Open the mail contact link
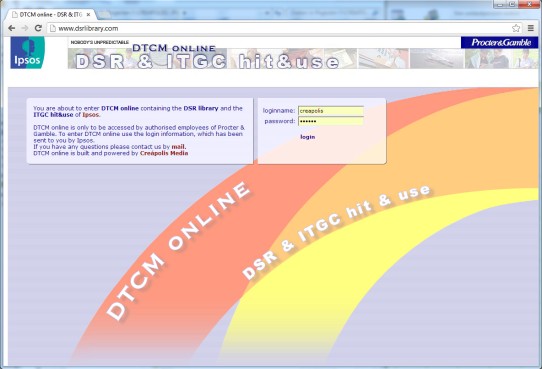 tap(179, 146)
